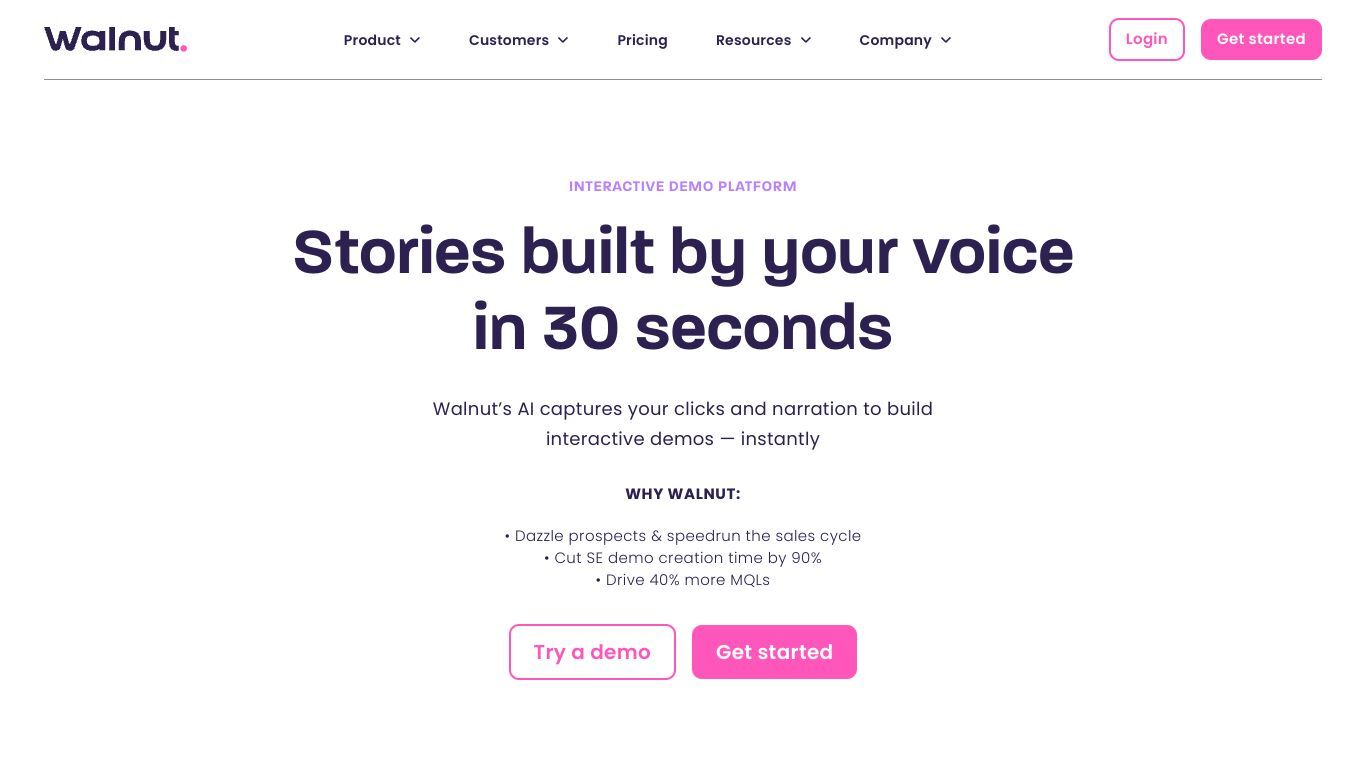Open the Customers menu label
Viewport: 1366px width, 768px height.
click(x=508, y=40)
